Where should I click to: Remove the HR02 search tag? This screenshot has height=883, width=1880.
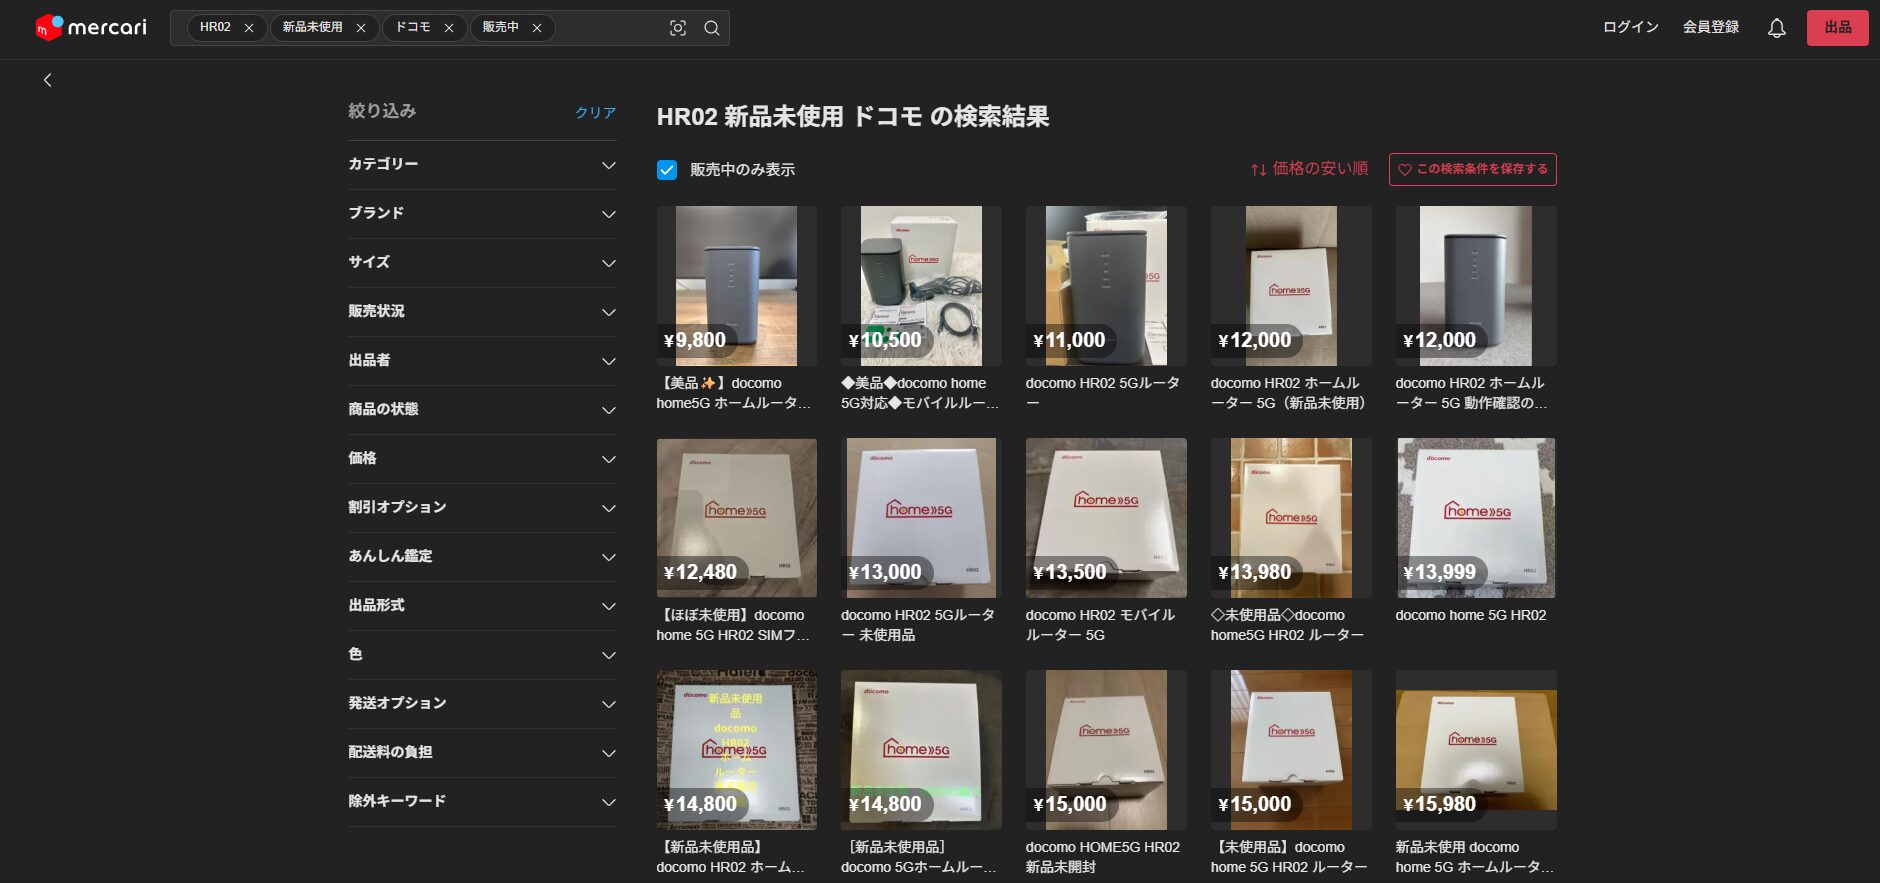pos(249,28)
